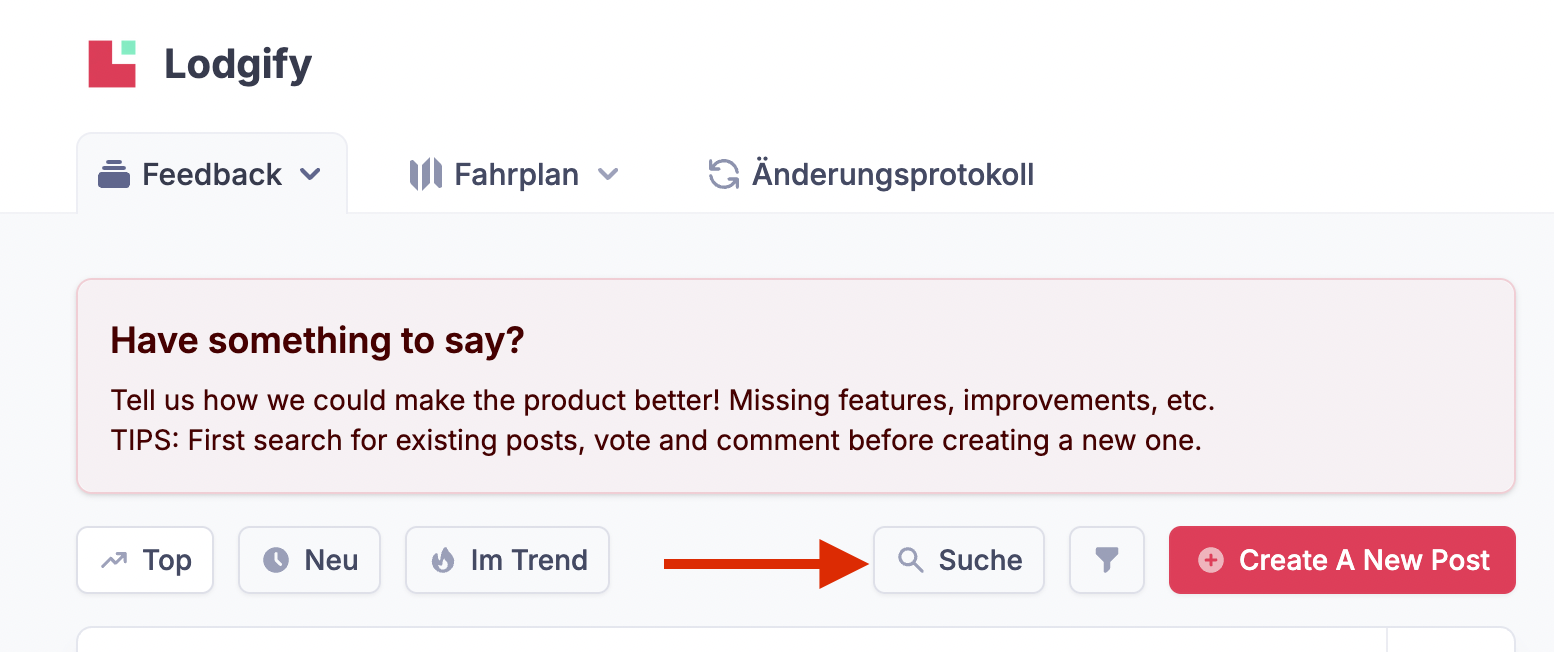Viewport: 1554px width, 652px height.
Task: Click the Änderungsprotokoll refresh arrows icon
Action: 723,175
